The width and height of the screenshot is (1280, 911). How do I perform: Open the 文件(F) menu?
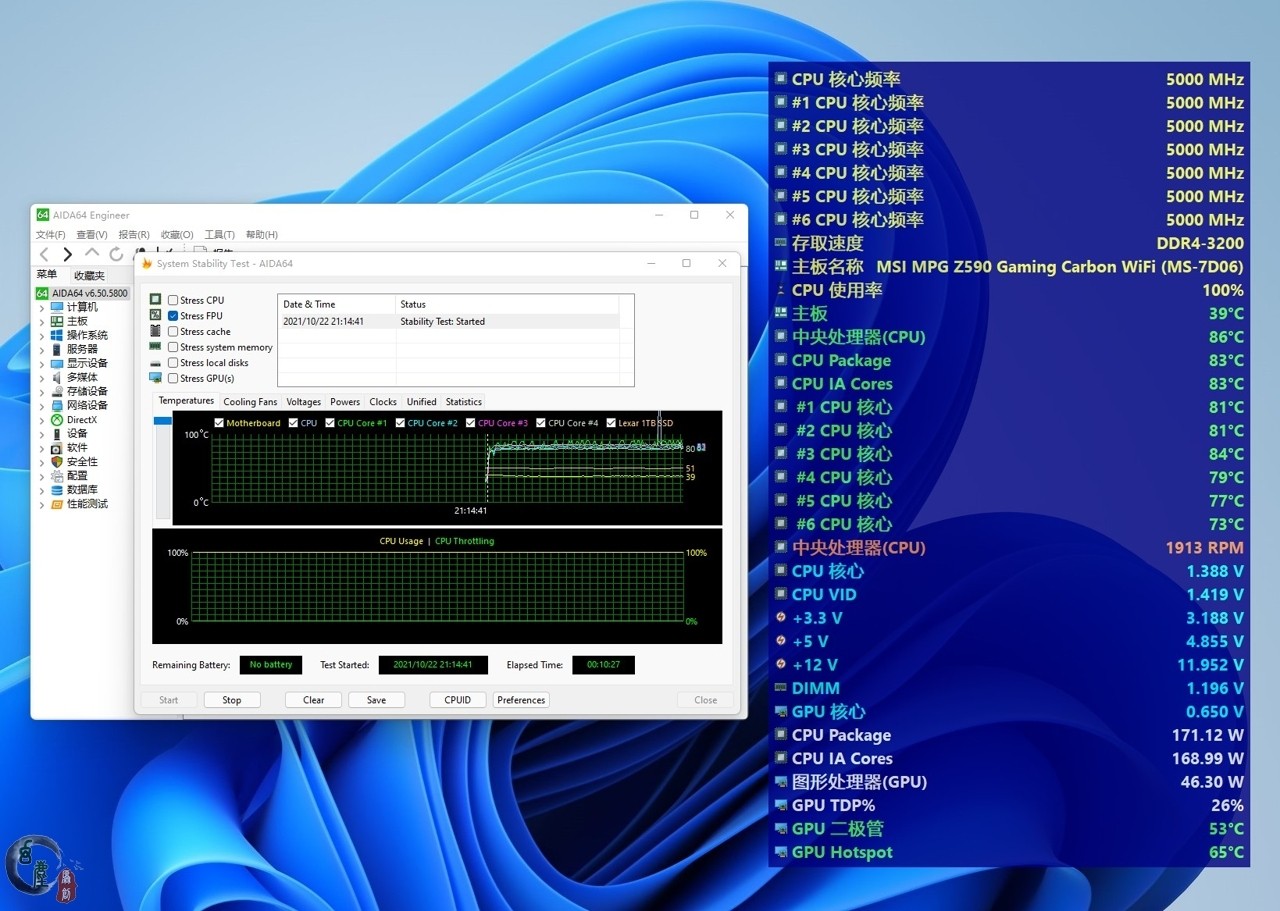51,235
